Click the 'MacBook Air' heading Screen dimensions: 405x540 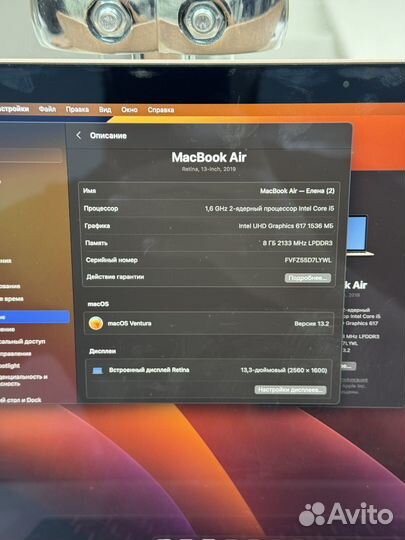pyautogui.click(x=209, y=157)
